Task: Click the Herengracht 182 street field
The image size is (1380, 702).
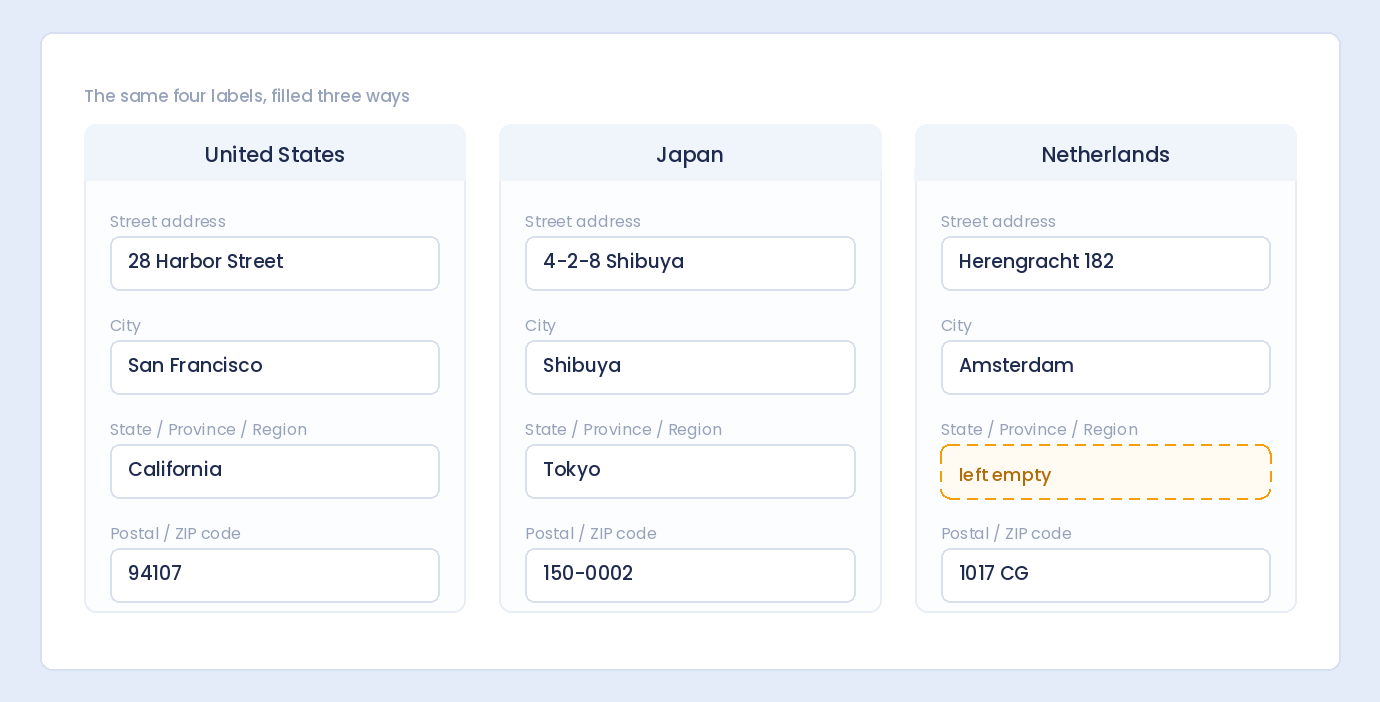Action: pos(1106,263)
